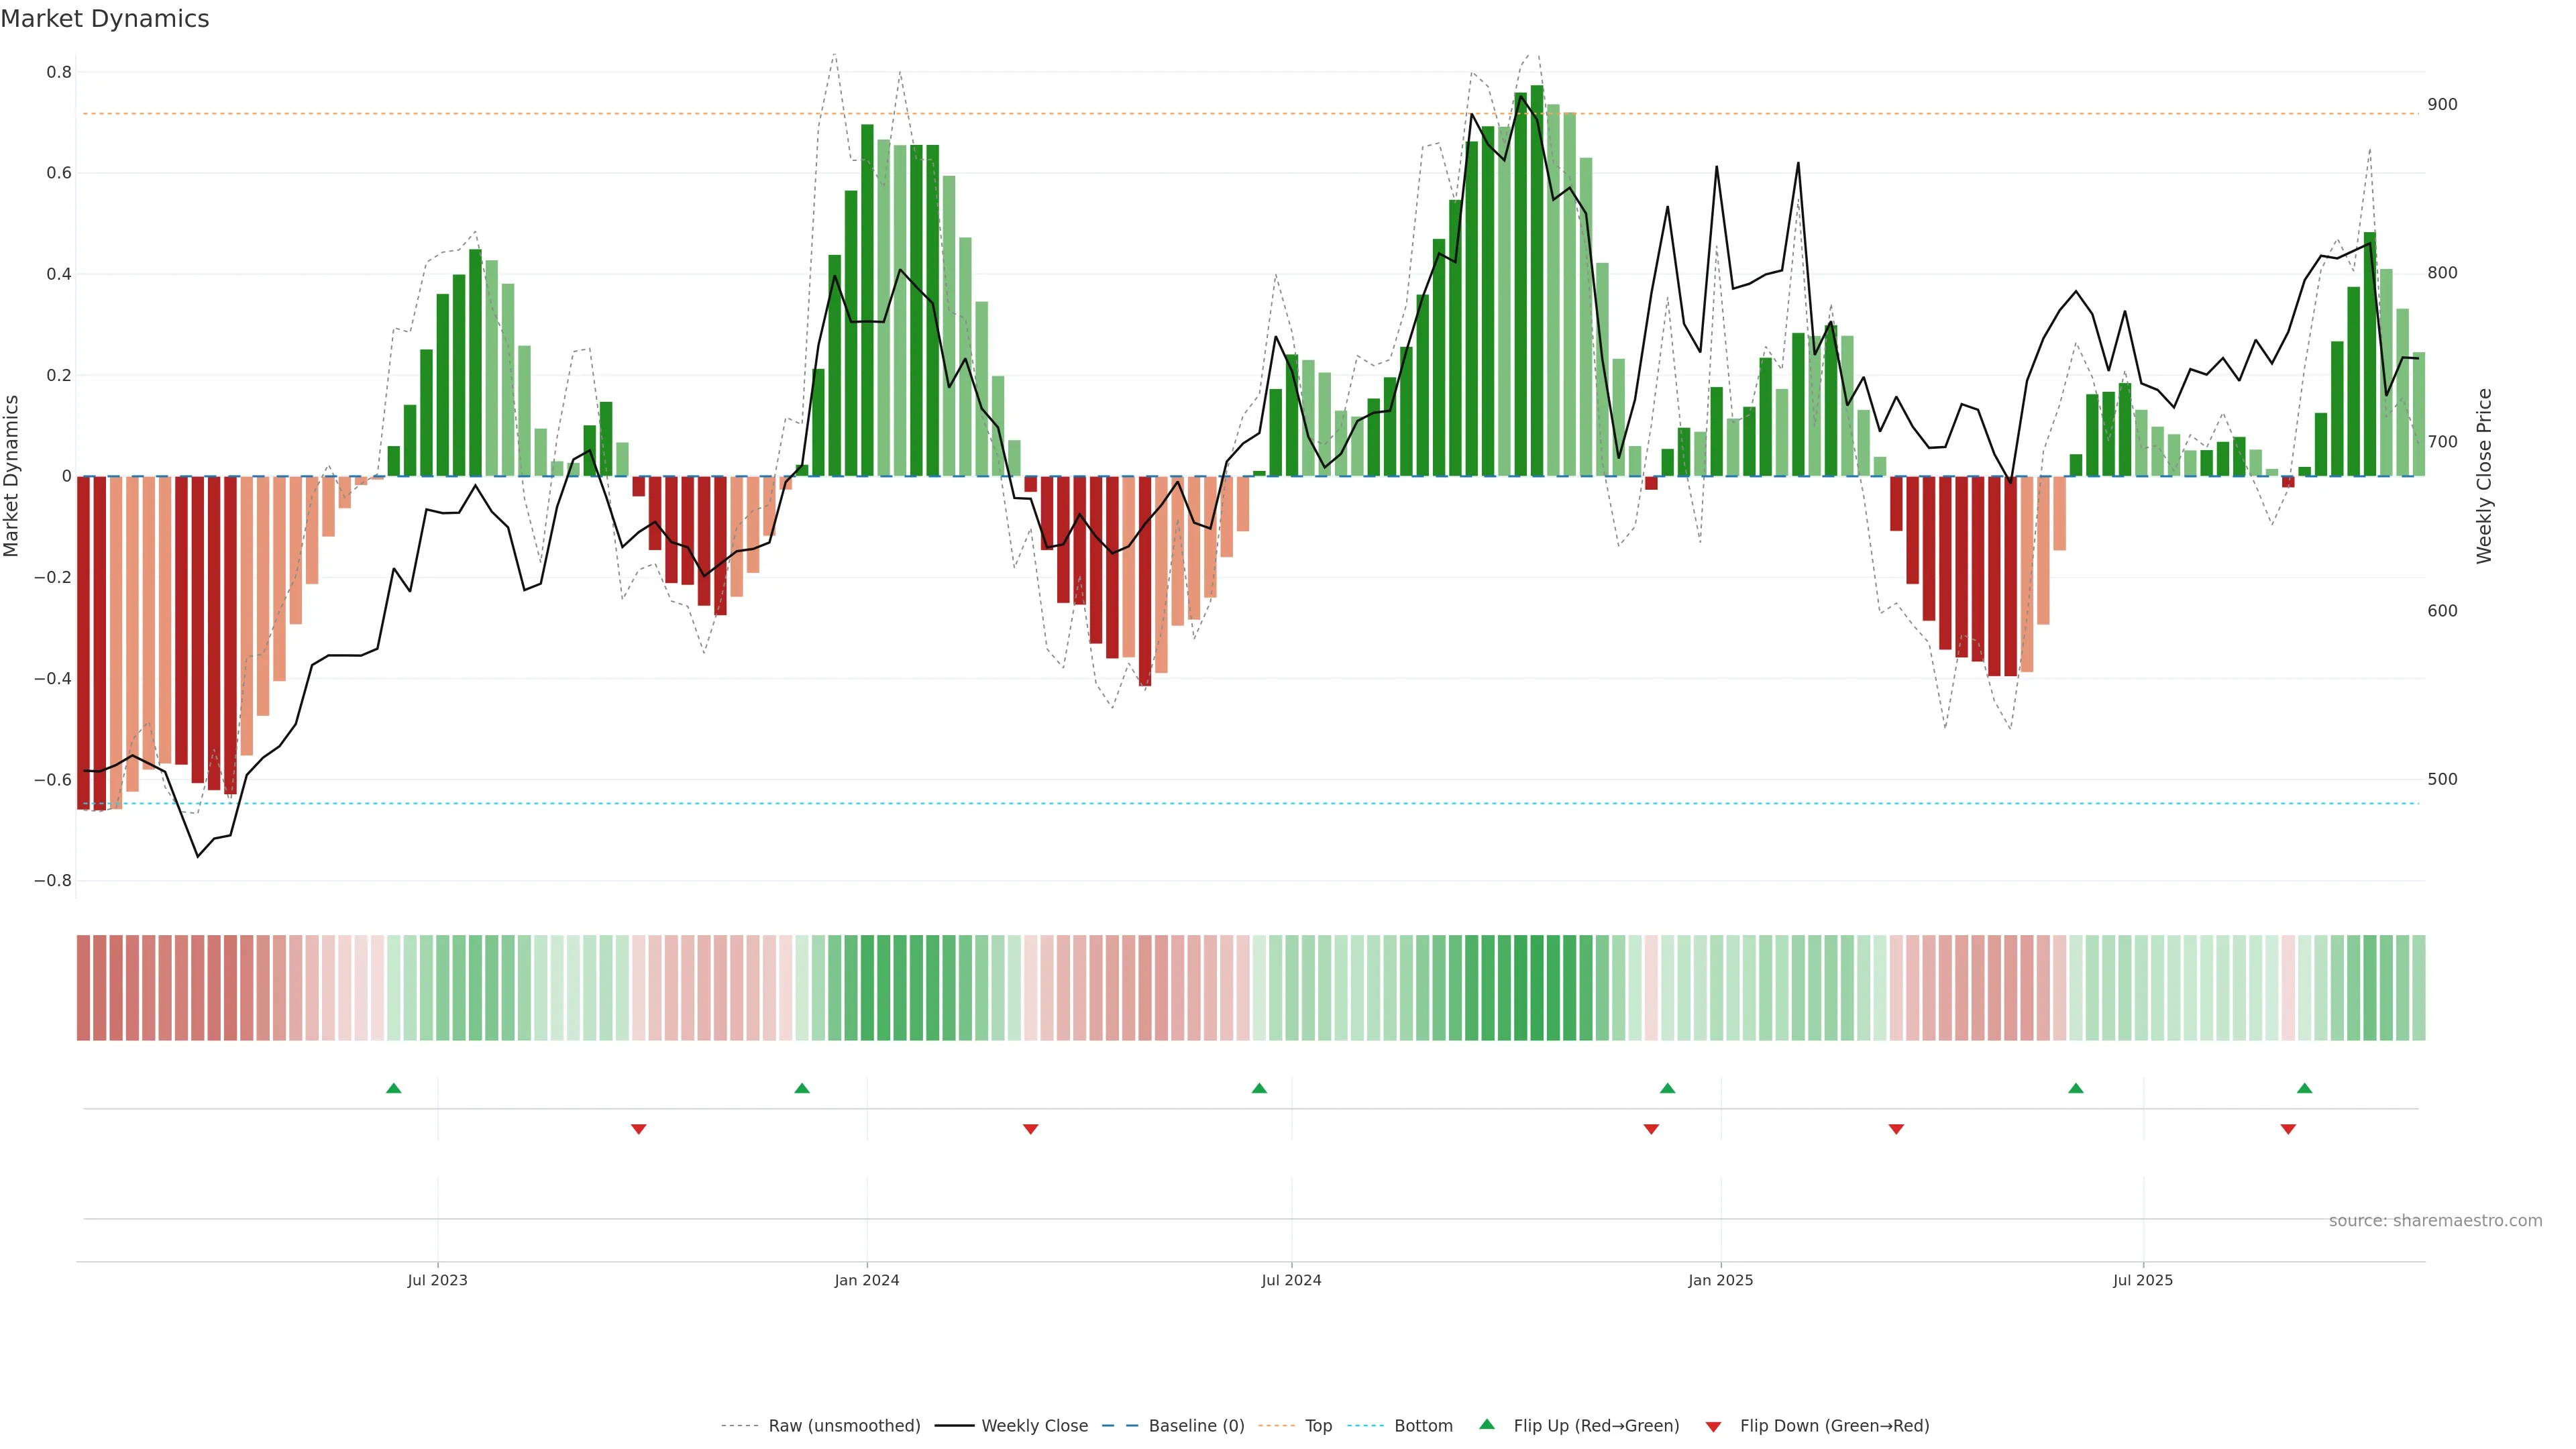Screen dimensions: 2576x1449
Task: Toggle the Weekly Close legend entry
Action: pos(1034,1426)
